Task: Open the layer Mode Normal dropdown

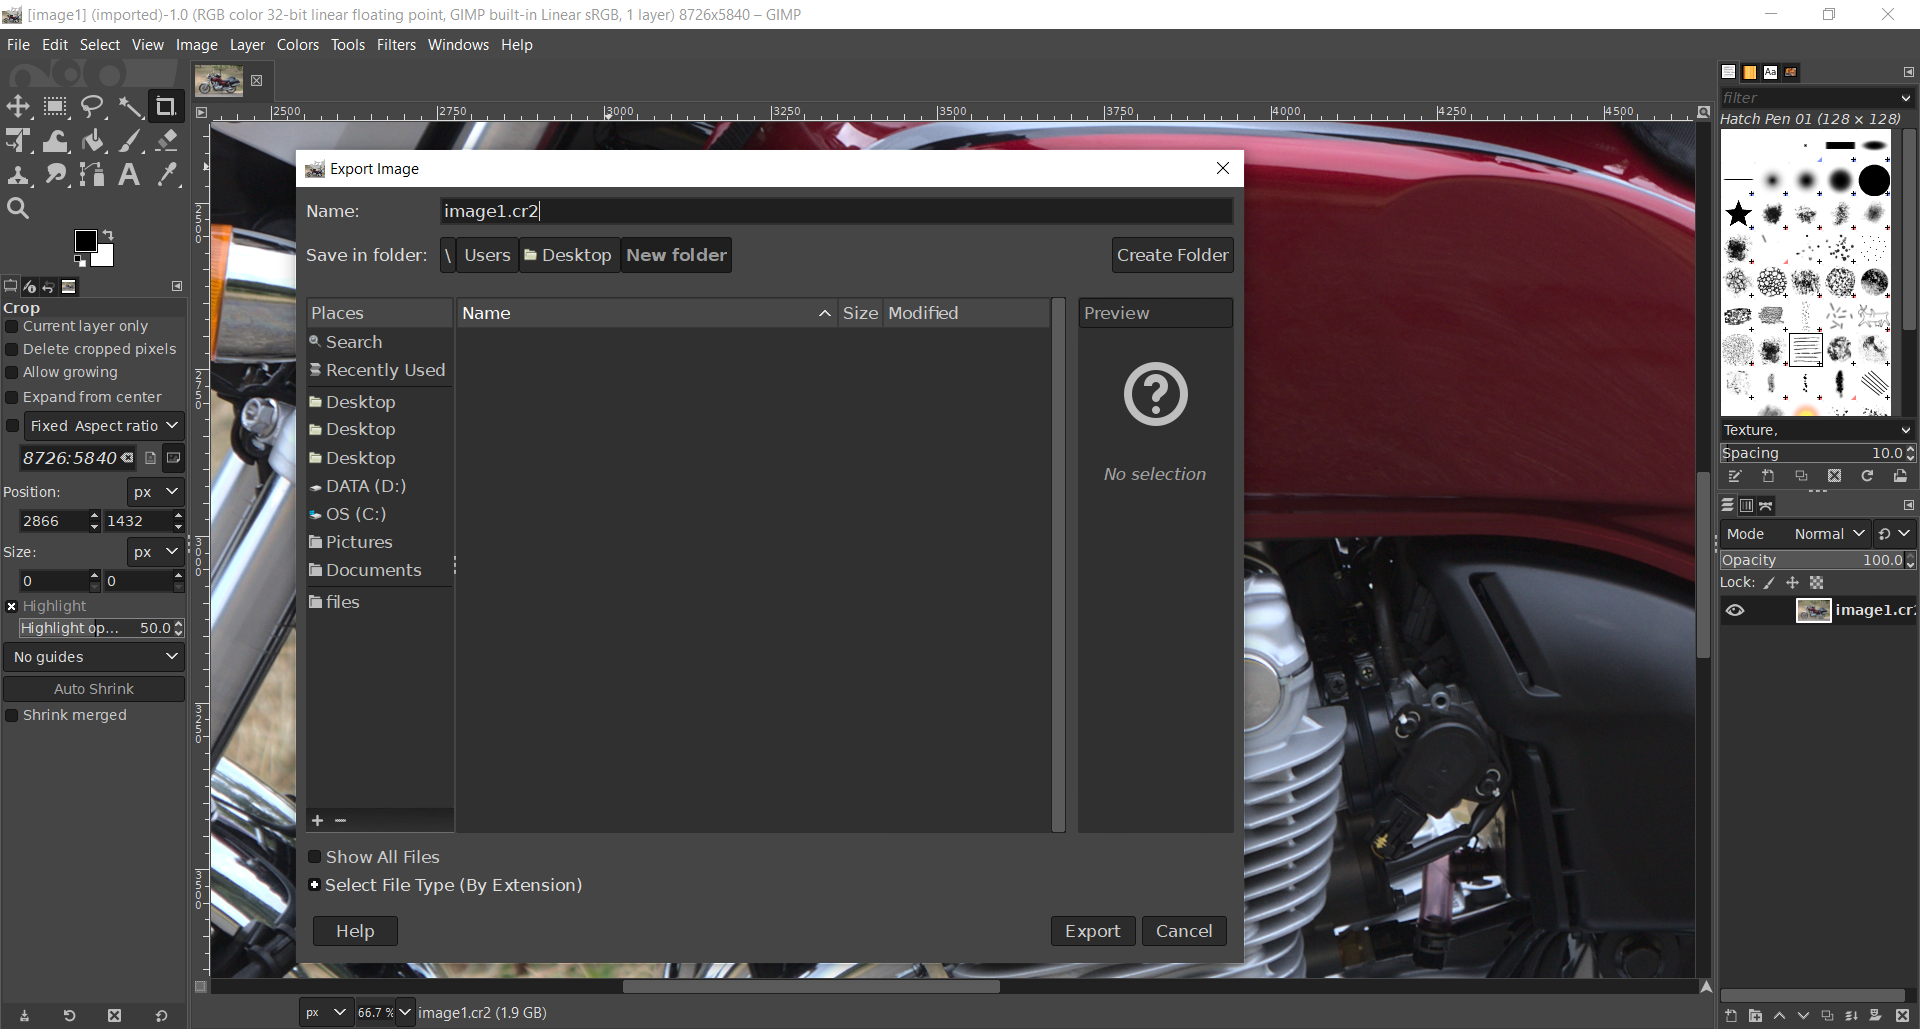Action: (x=1829, y=534)
